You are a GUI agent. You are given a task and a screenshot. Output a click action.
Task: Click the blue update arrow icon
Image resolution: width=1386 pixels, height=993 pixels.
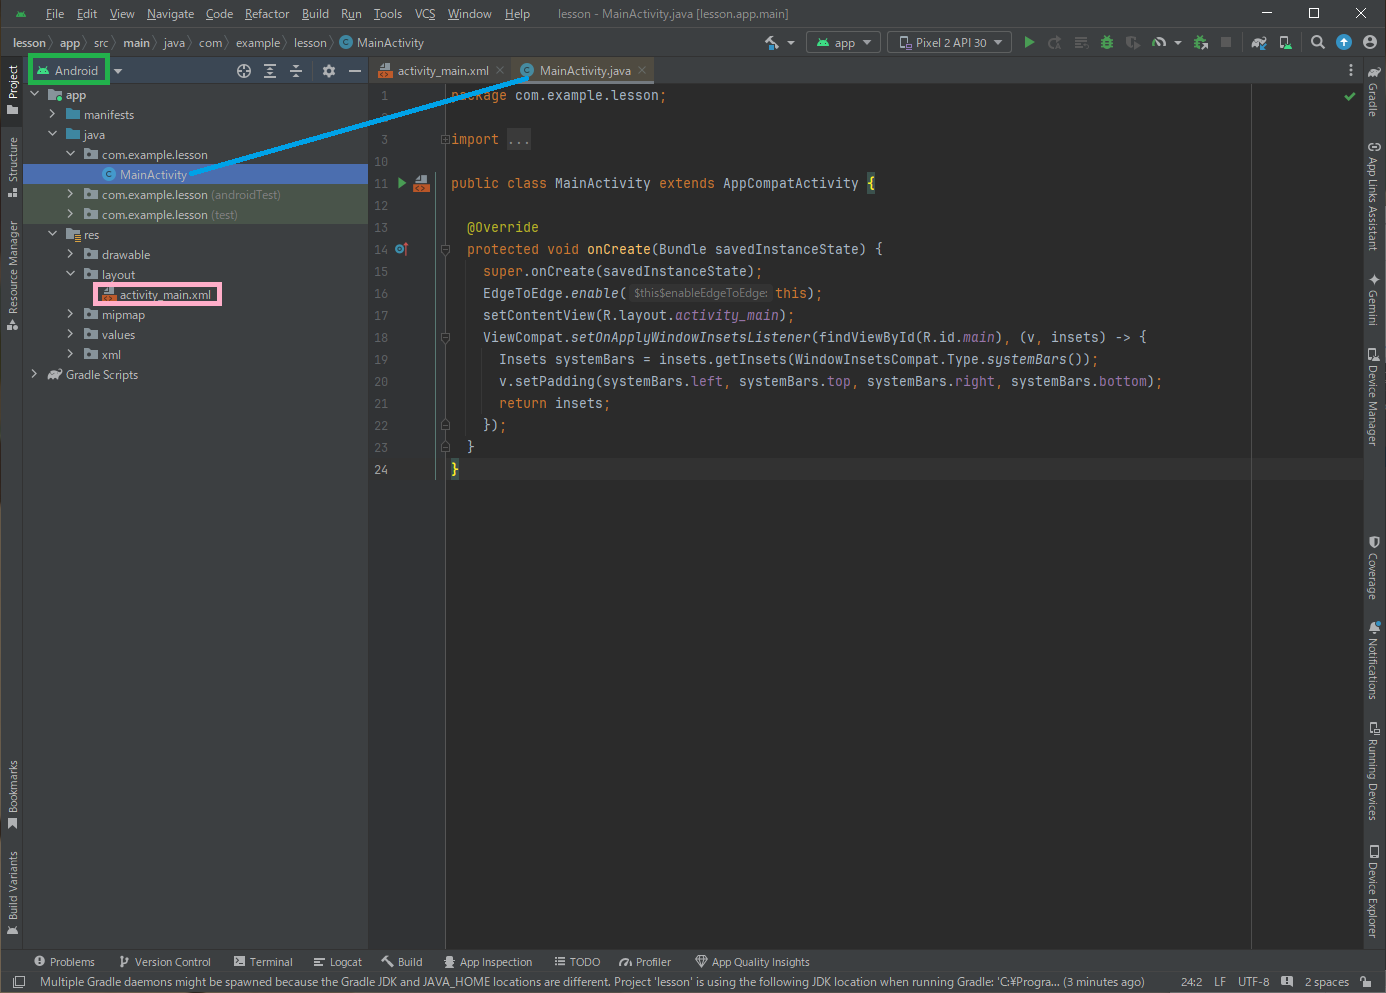pyautogui.click(x=1344, y=42)
